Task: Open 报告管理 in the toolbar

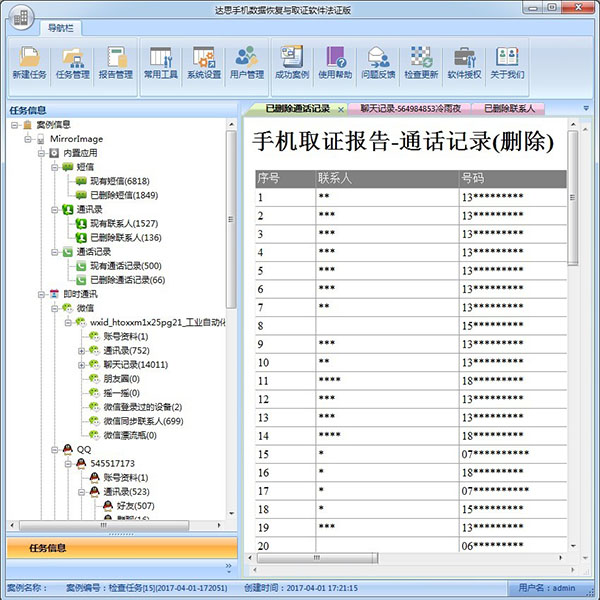Action: coord(117,61)
